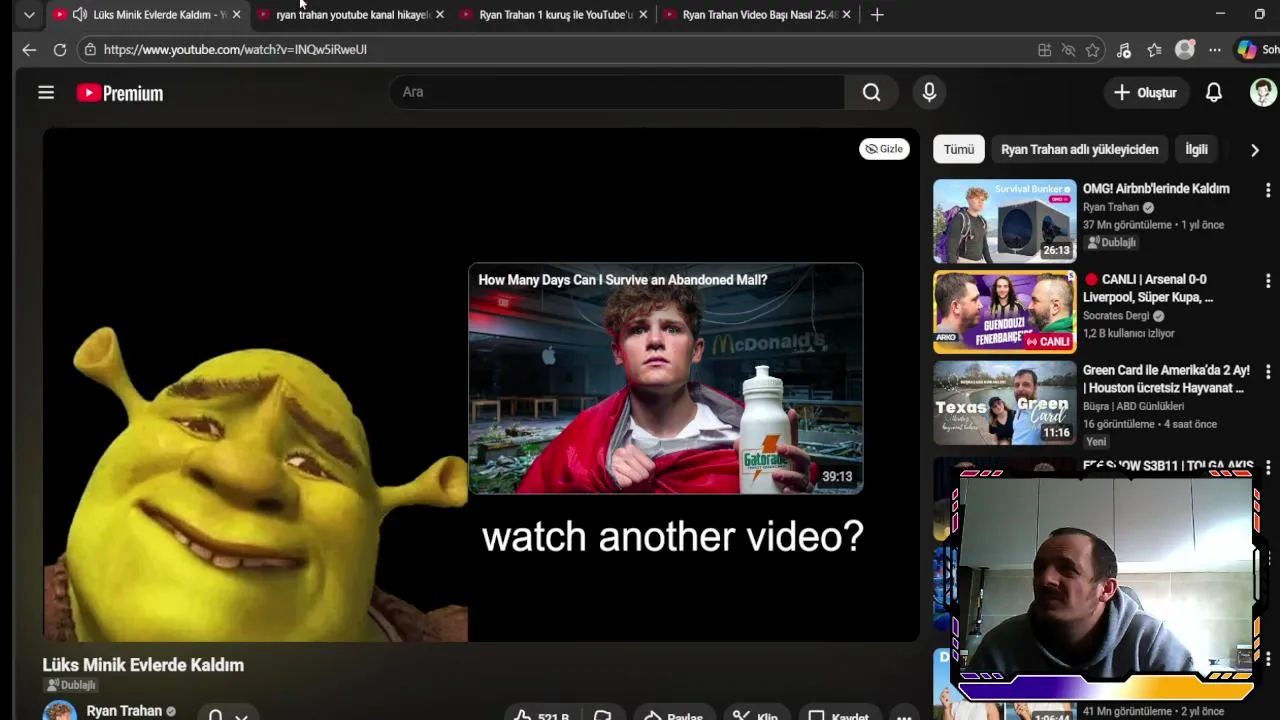Switch to 'ryan trahan youtube kanal hikaye' tab
Viewport: 1280px width, 720px height.
point(350,15)
